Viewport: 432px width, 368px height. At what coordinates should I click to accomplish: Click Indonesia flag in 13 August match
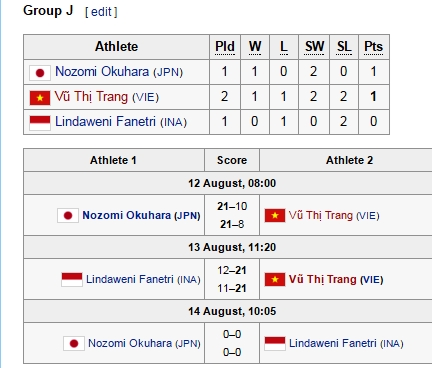(72, 279)
